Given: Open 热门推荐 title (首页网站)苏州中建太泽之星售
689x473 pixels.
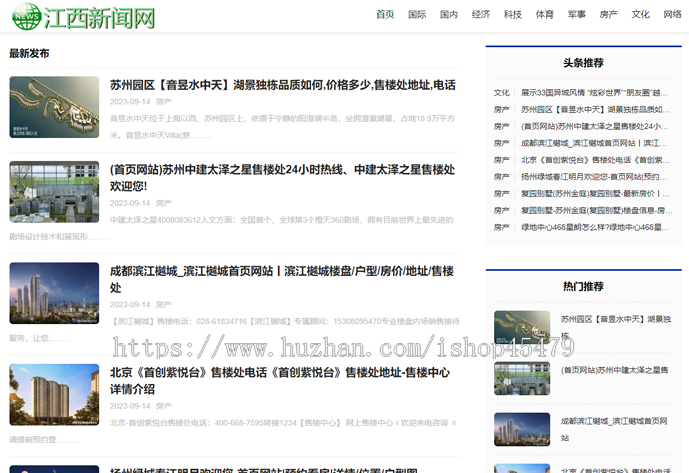Looking at the screenshot, I should (614, 370).
